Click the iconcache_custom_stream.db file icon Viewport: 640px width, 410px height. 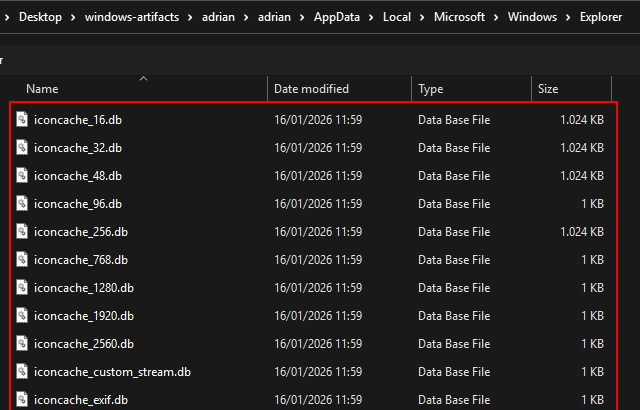[22, 372]
